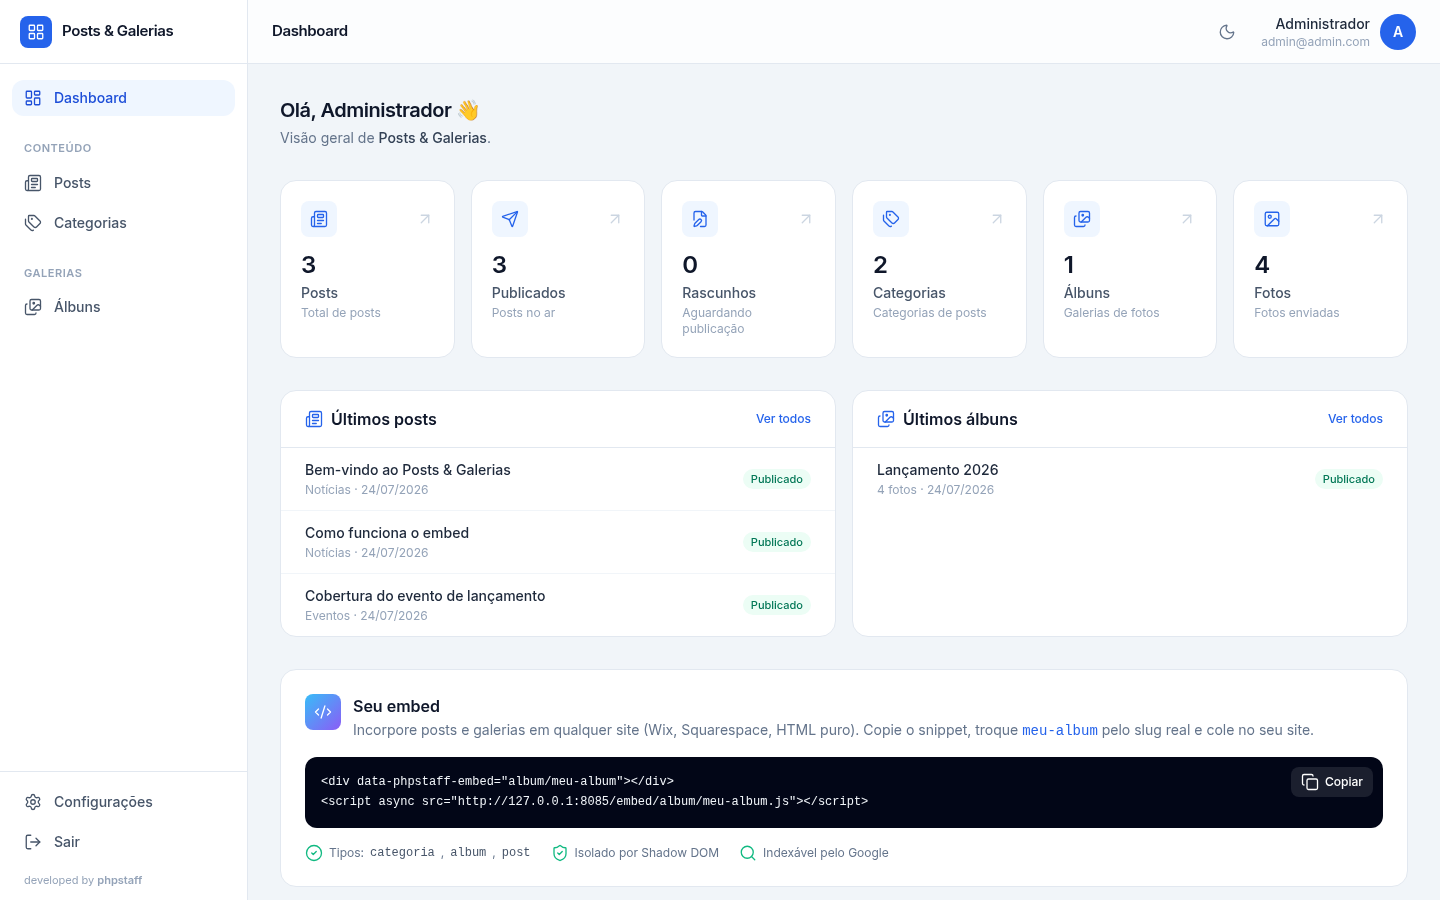
Task: Open the arrow on the Fotos card
Action: (1378, 219)
